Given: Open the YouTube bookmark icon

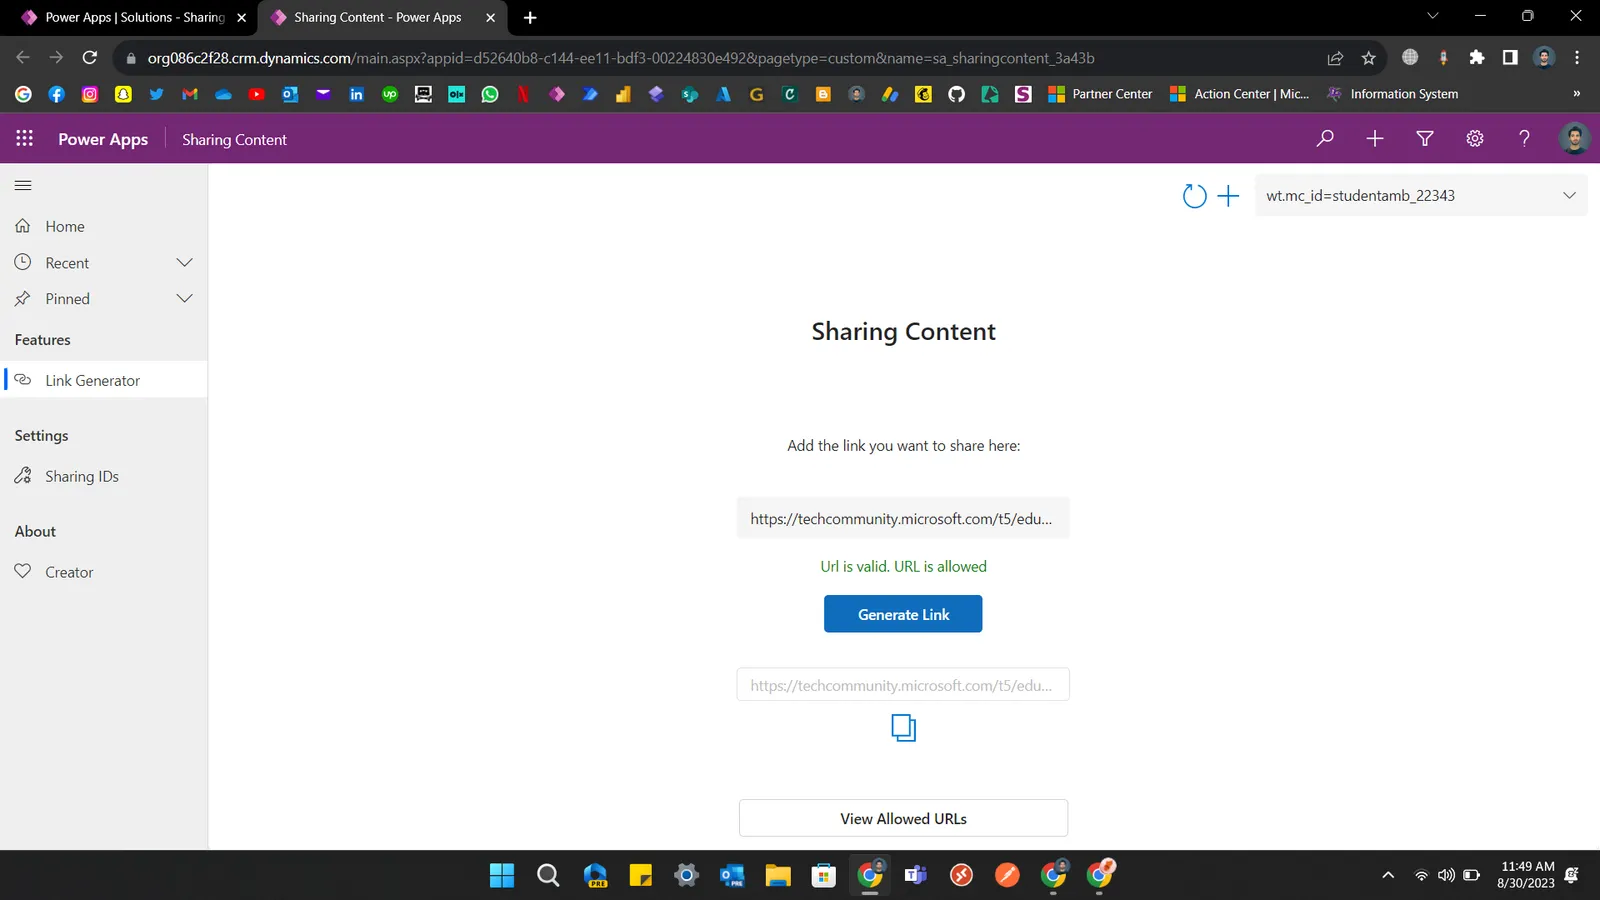Looking at the screenshot, I should click(x=256, y=94).
